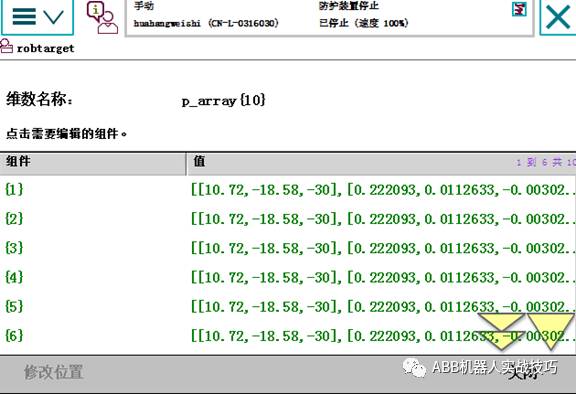The width and height of the screenshot is (576, 394).
Task: Open the ABB main menu button
Action: (x=37, y=17)
